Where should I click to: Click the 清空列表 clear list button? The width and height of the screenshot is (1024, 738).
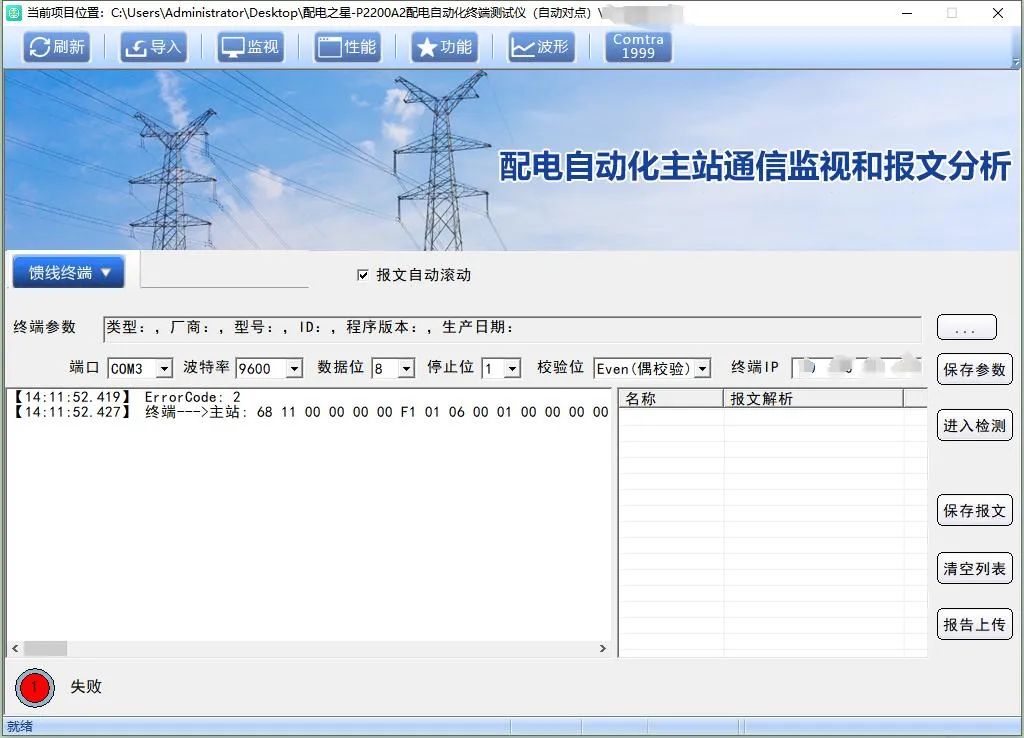[975, 569]
